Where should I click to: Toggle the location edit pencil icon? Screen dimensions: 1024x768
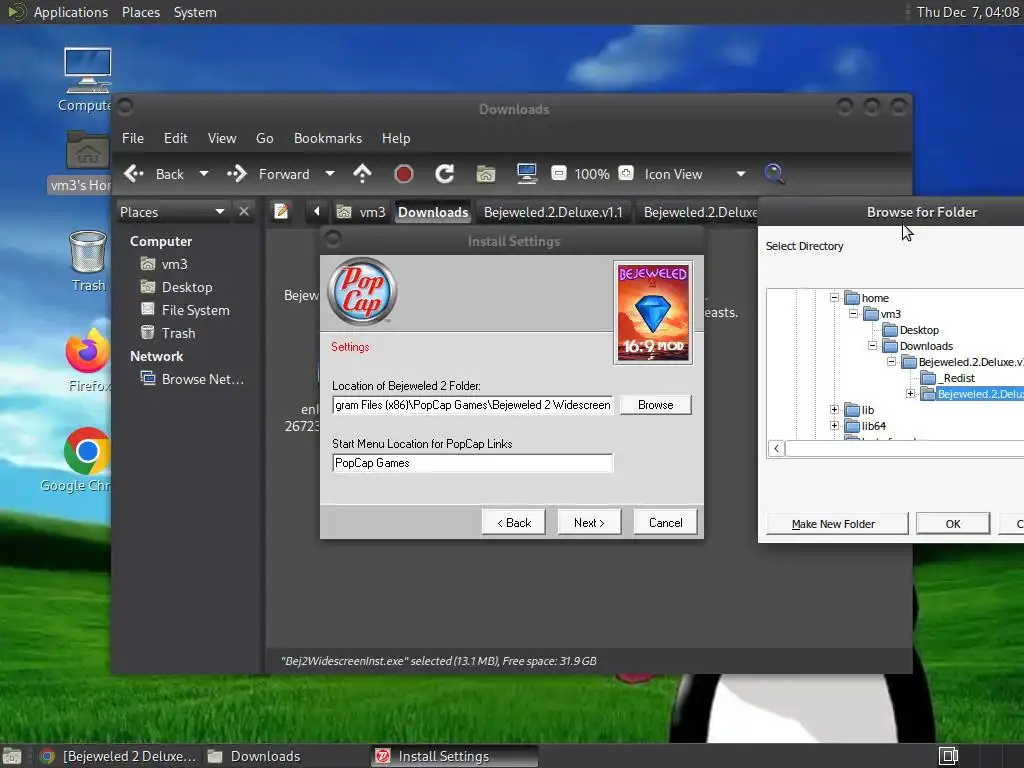(281, 212)
